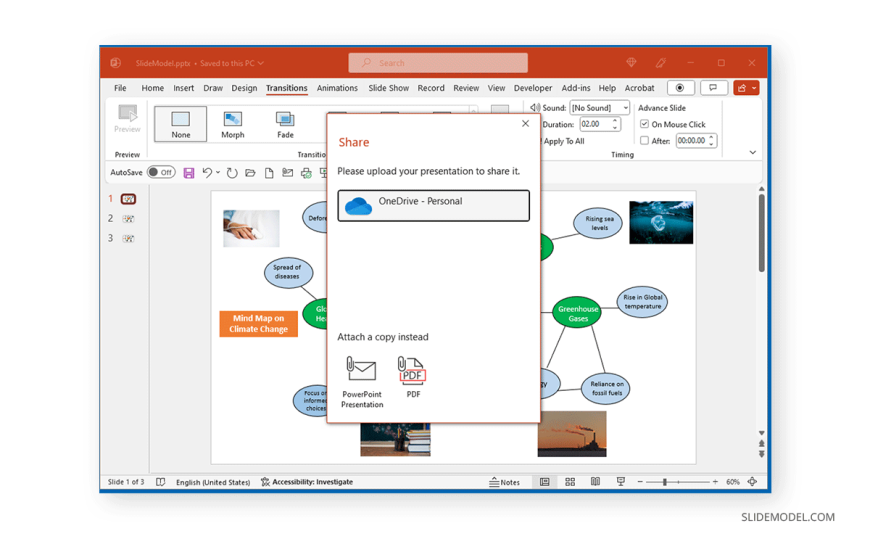870x539 pixels.
Task: Fit slide to current window
Action: click(x=752, y=482)
